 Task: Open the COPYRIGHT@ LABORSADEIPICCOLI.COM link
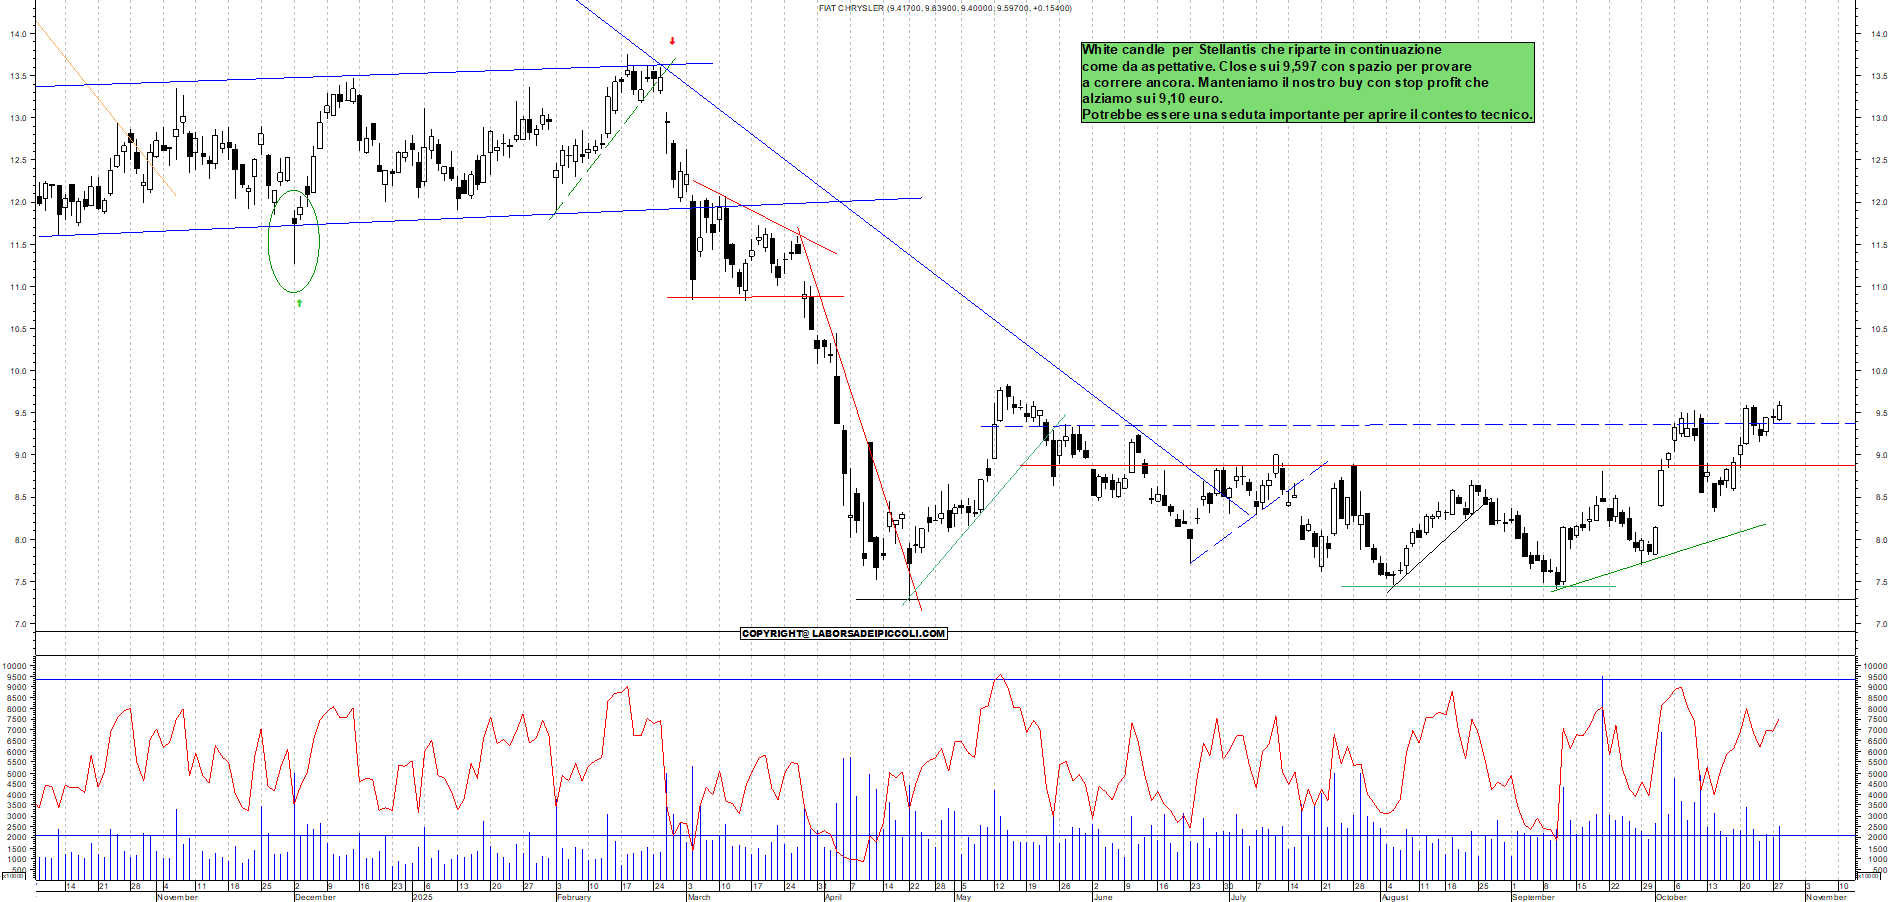[x=843, y=633]
